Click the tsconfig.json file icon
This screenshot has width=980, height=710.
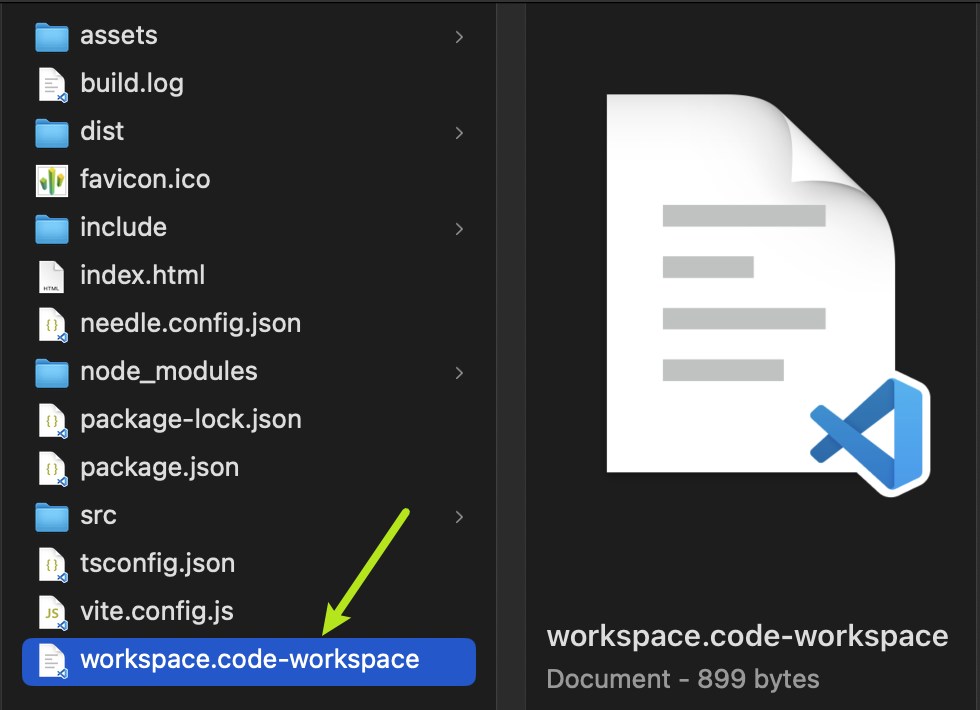coord(52,565)
